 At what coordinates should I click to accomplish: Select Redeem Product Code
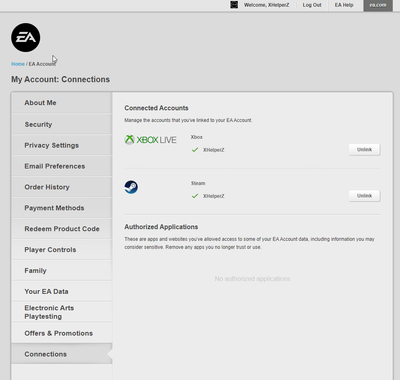coord(62,229)
